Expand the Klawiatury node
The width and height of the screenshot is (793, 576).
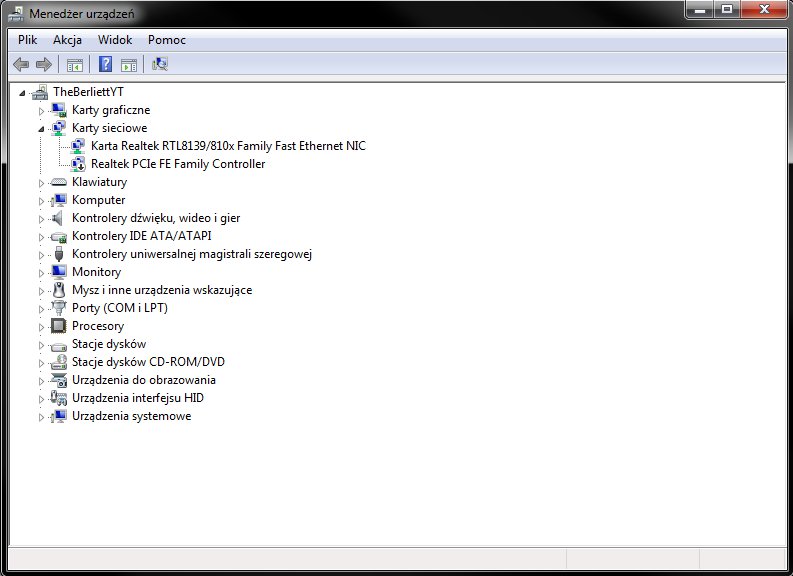point(41,183)
